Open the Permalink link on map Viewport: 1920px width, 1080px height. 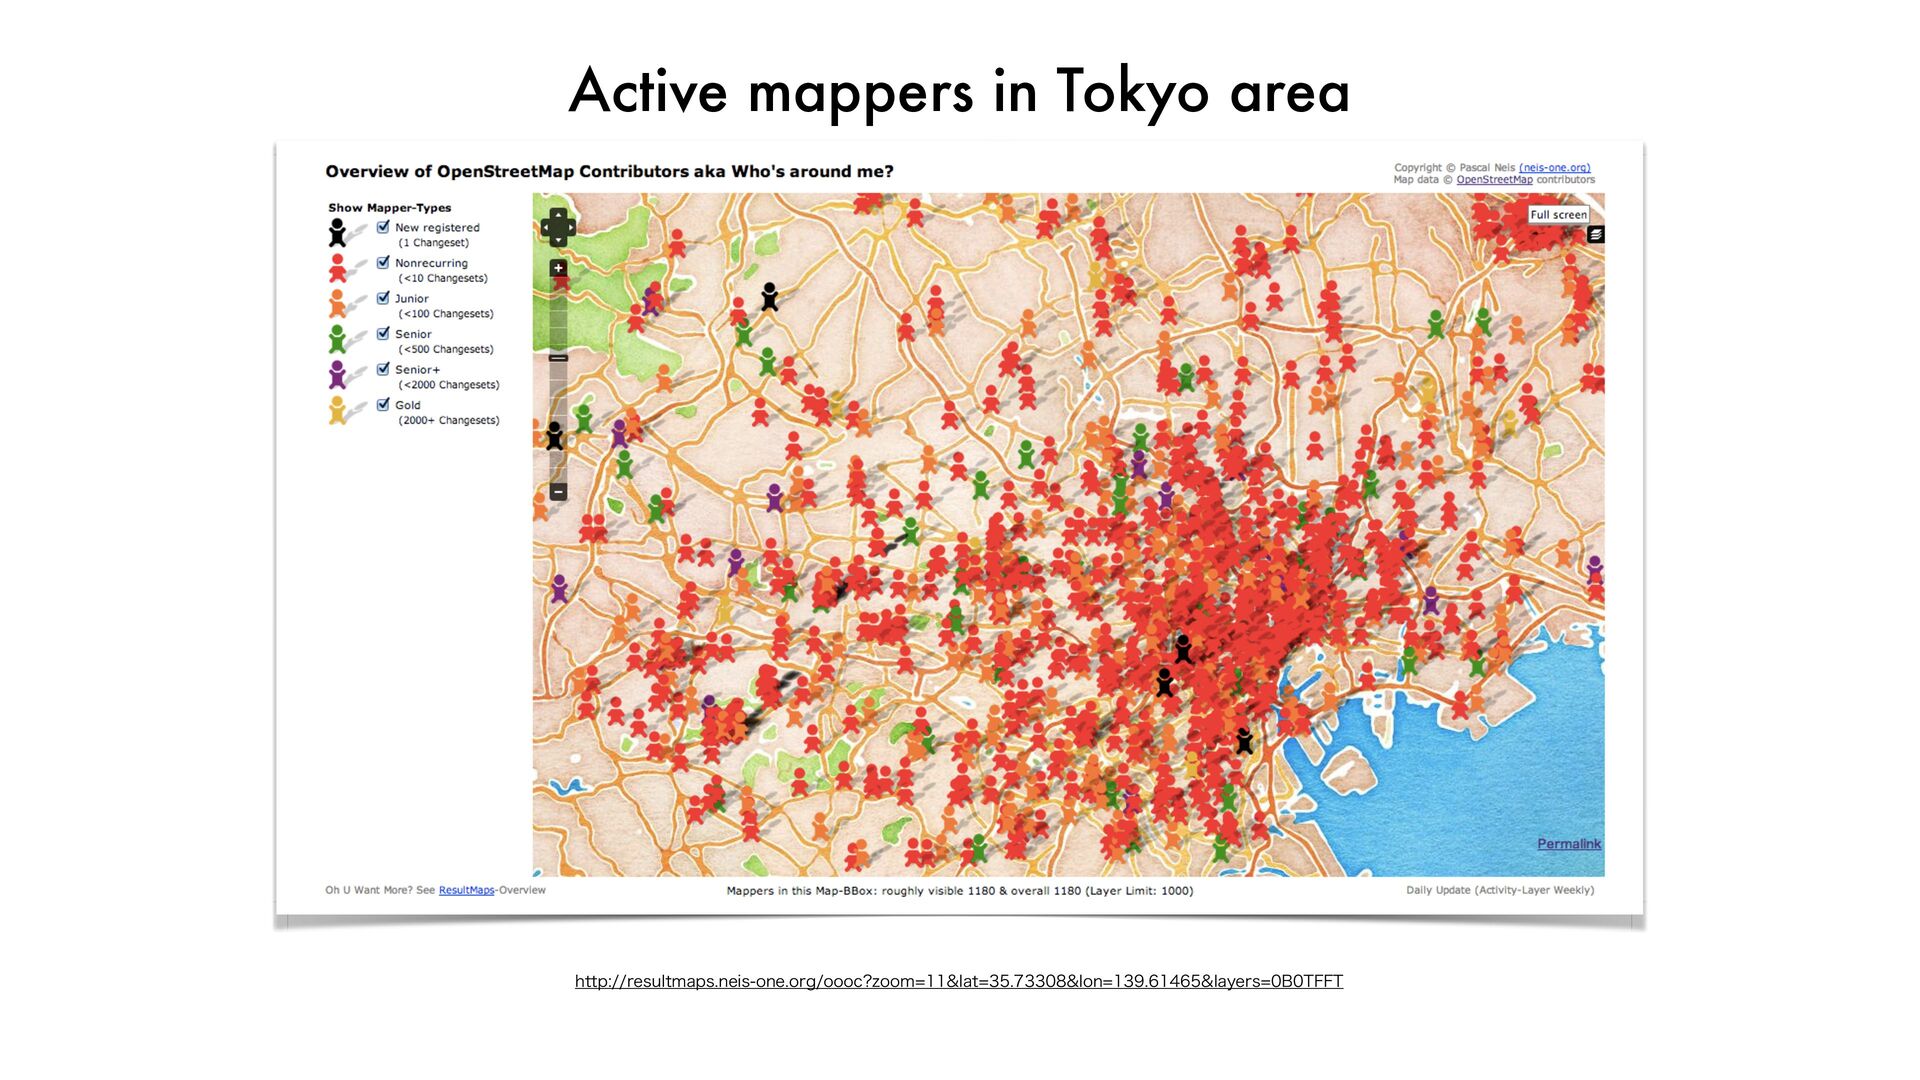pos(1568,844)
